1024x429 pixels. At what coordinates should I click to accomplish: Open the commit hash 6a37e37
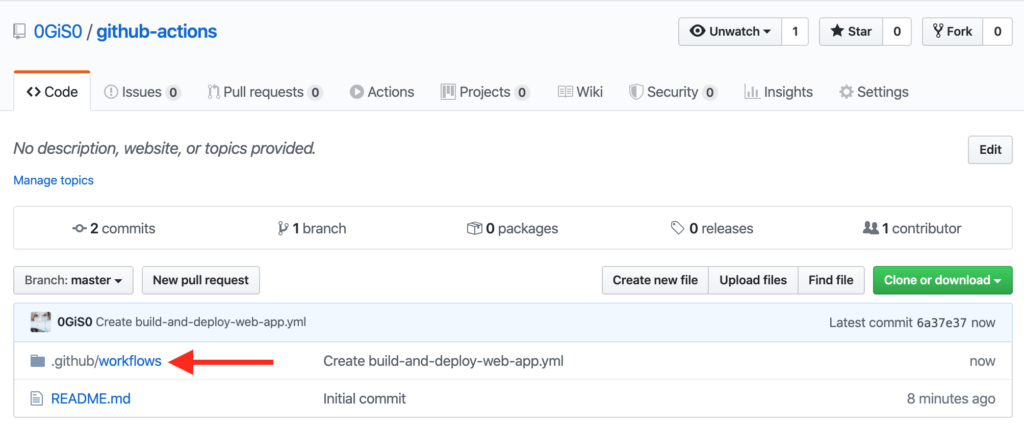942,323
